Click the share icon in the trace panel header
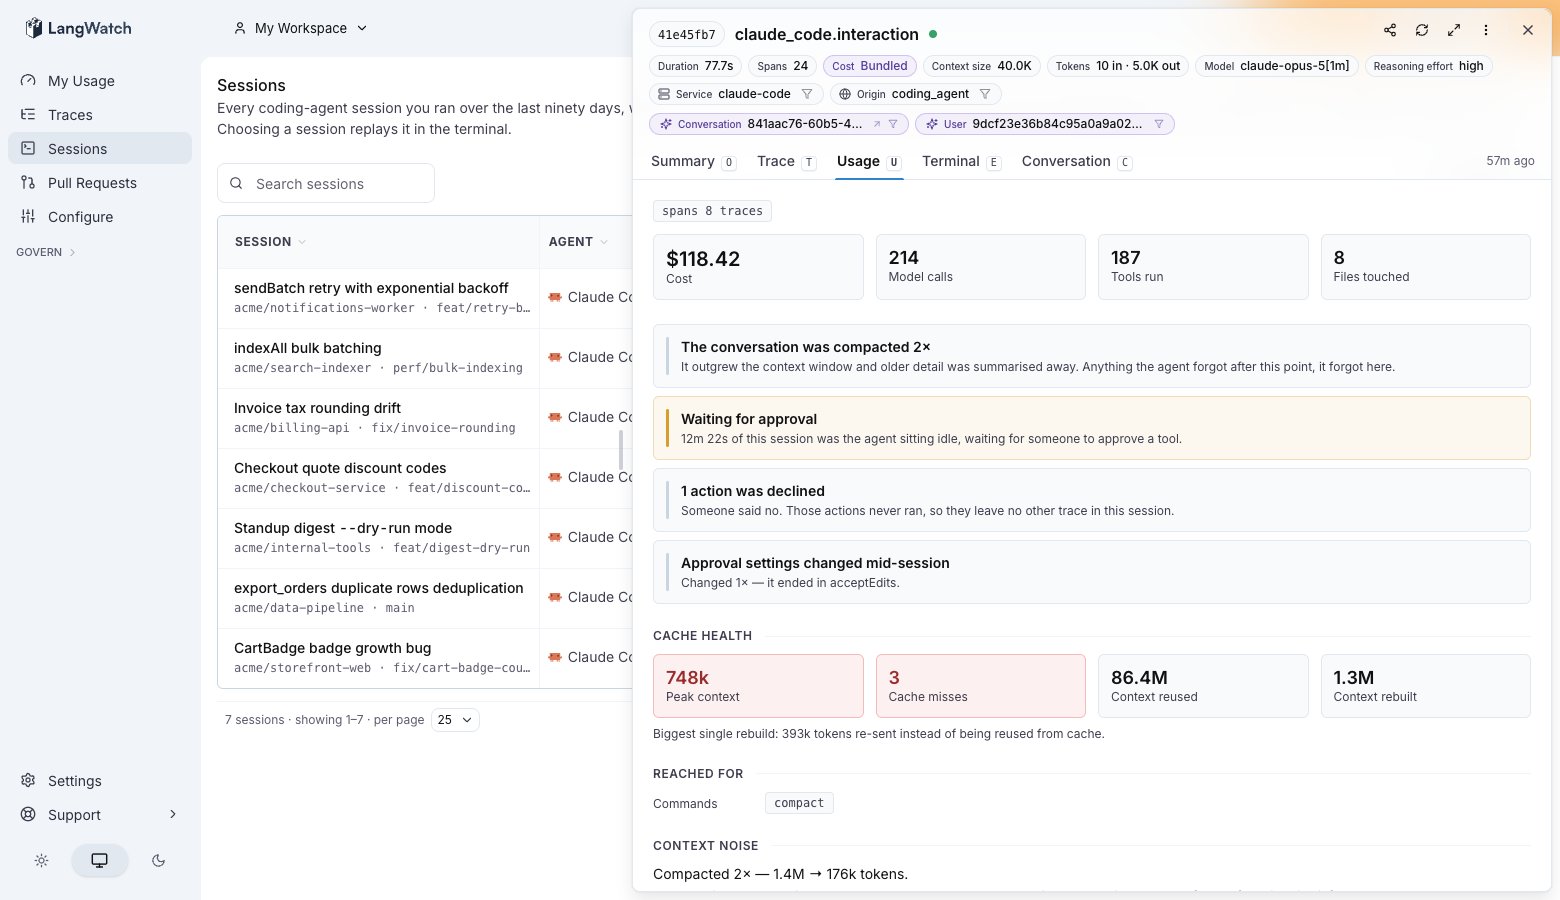The image size is (1560, 900). coord(1390,30)
